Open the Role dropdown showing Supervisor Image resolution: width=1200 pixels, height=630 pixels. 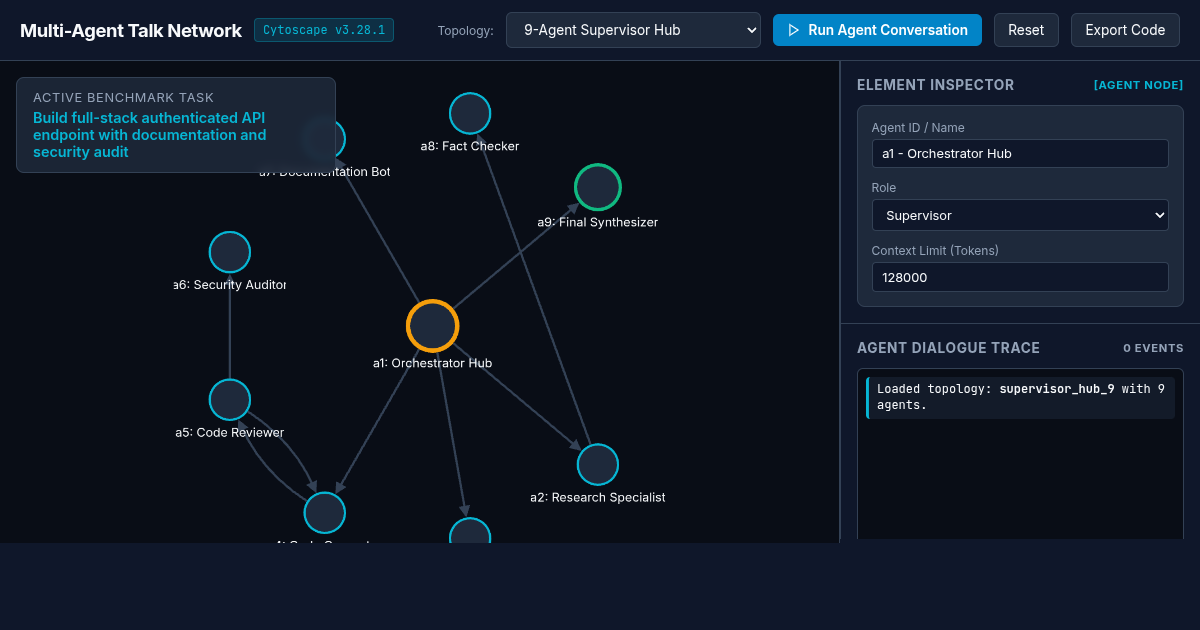pos(1020,215)
